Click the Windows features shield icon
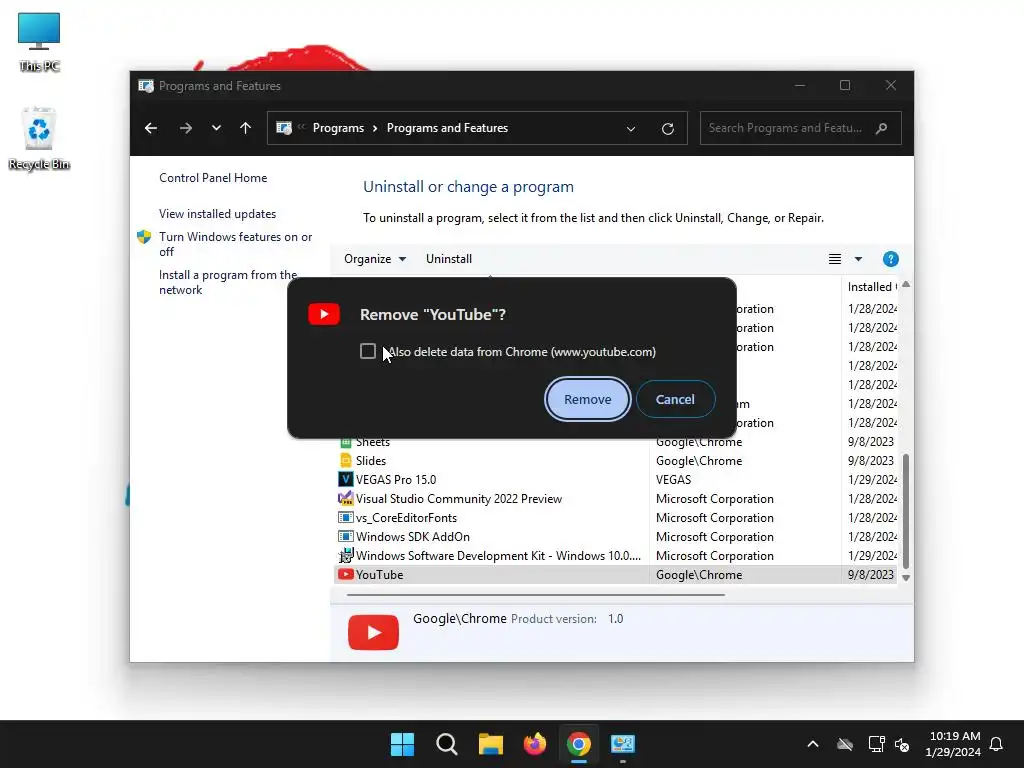This screenshot has height=768, width=1024. click(144, 237)
